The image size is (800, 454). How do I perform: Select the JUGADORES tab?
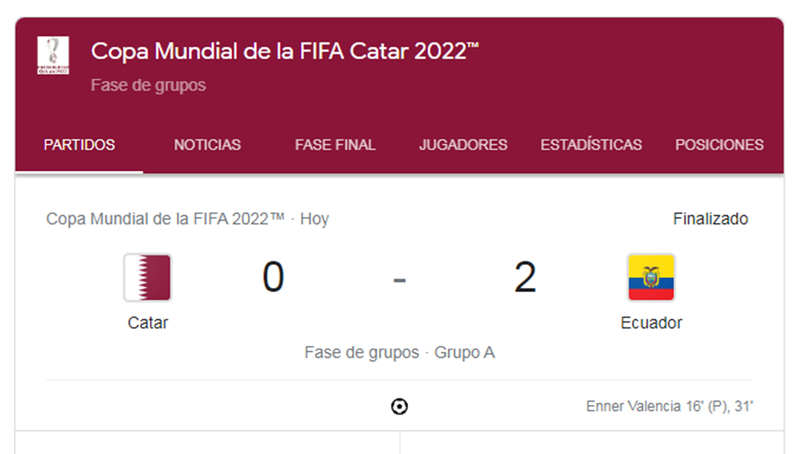pyautogui.click(x=463, y=145)
